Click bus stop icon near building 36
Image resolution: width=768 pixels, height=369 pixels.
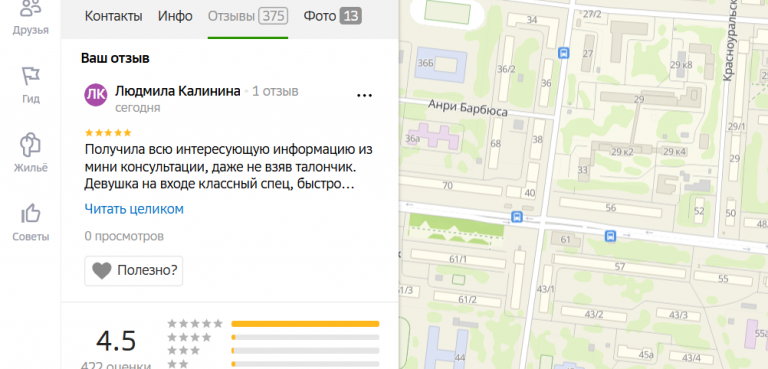click(564, 52)
